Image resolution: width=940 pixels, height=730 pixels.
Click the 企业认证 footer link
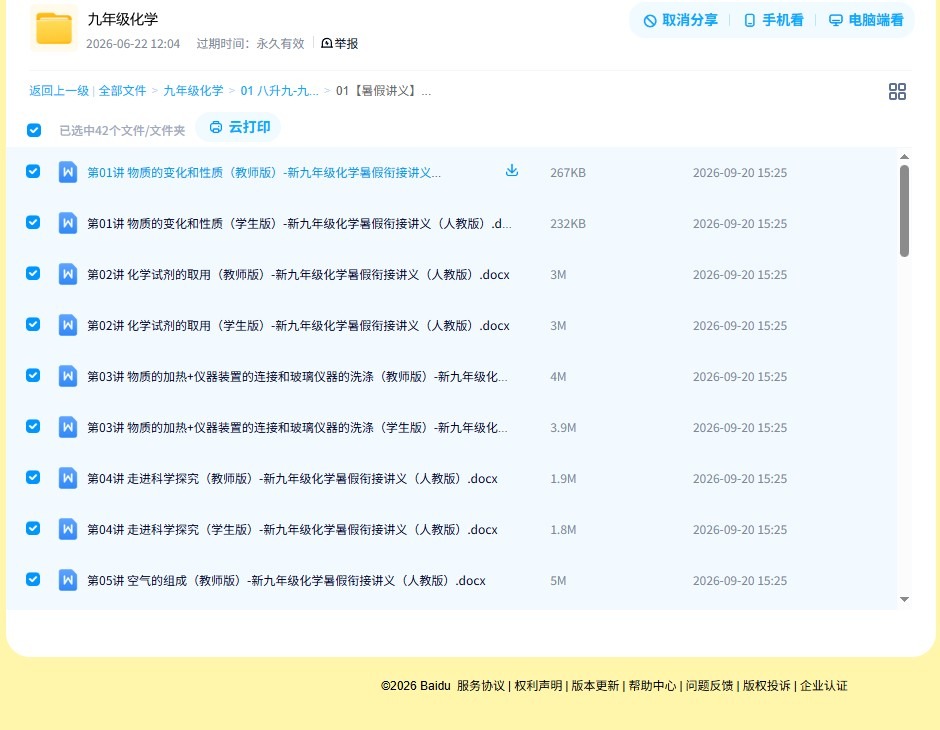824,685
